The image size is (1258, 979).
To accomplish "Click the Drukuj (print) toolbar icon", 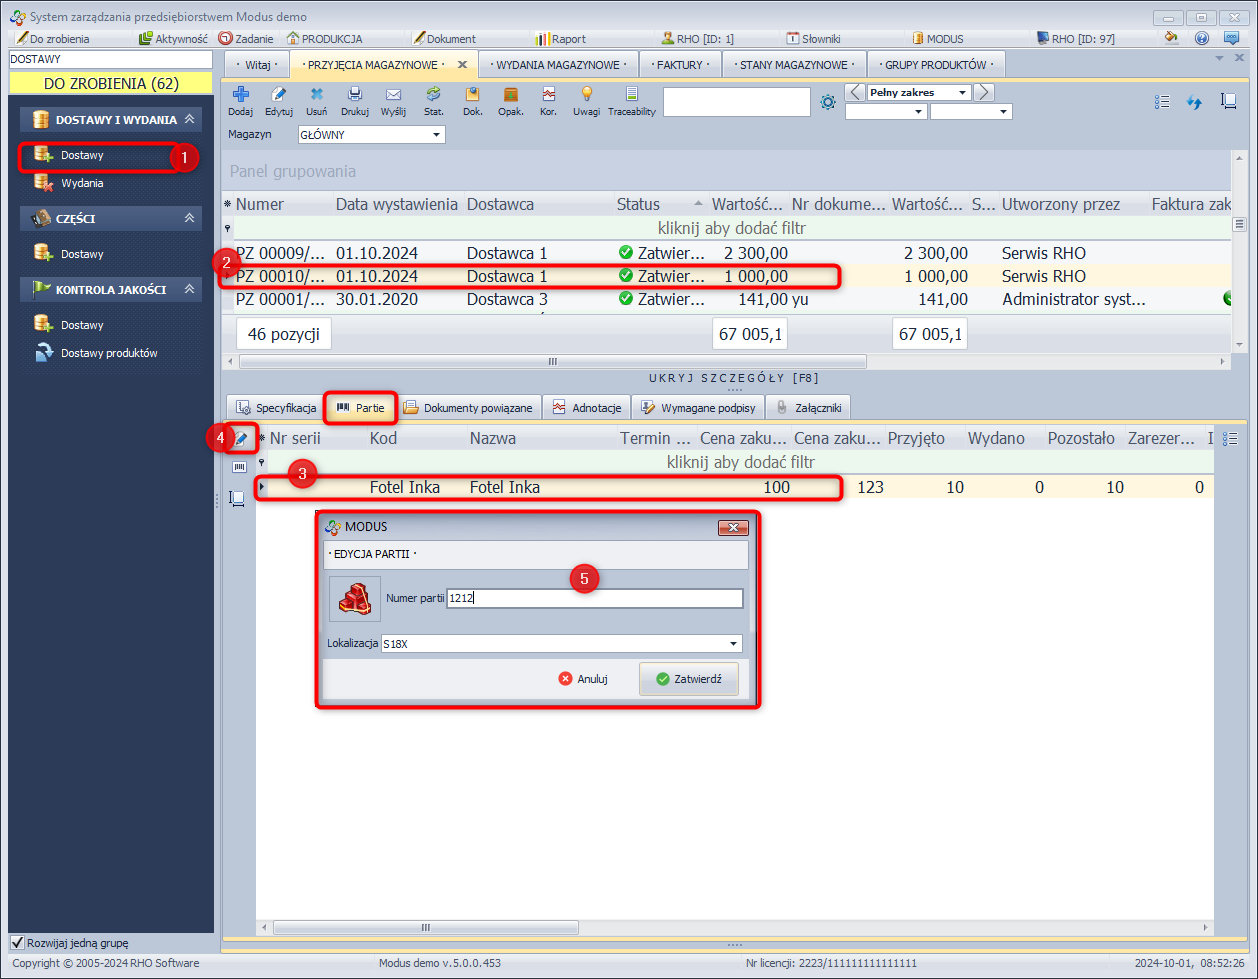I will pos(355,95).
